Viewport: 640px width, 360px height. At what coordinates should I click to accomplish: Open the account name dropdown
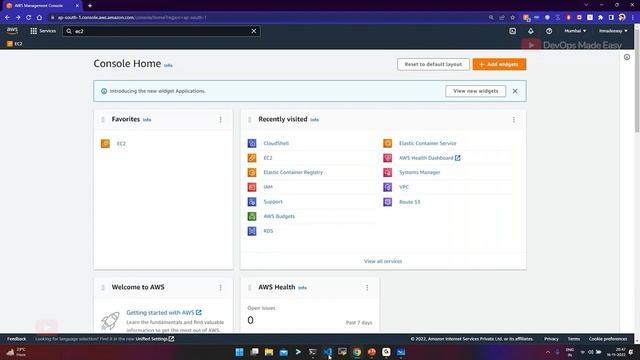click(613, 31)
